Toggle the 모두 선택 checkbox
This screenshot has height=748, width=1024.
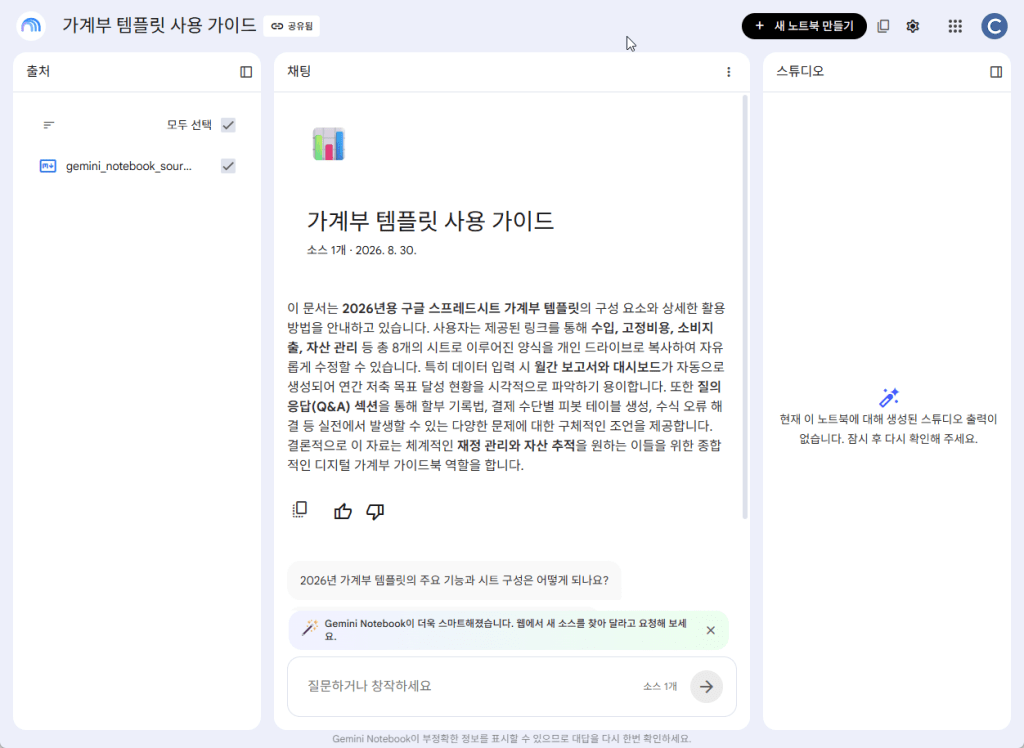tap(228, 125)
